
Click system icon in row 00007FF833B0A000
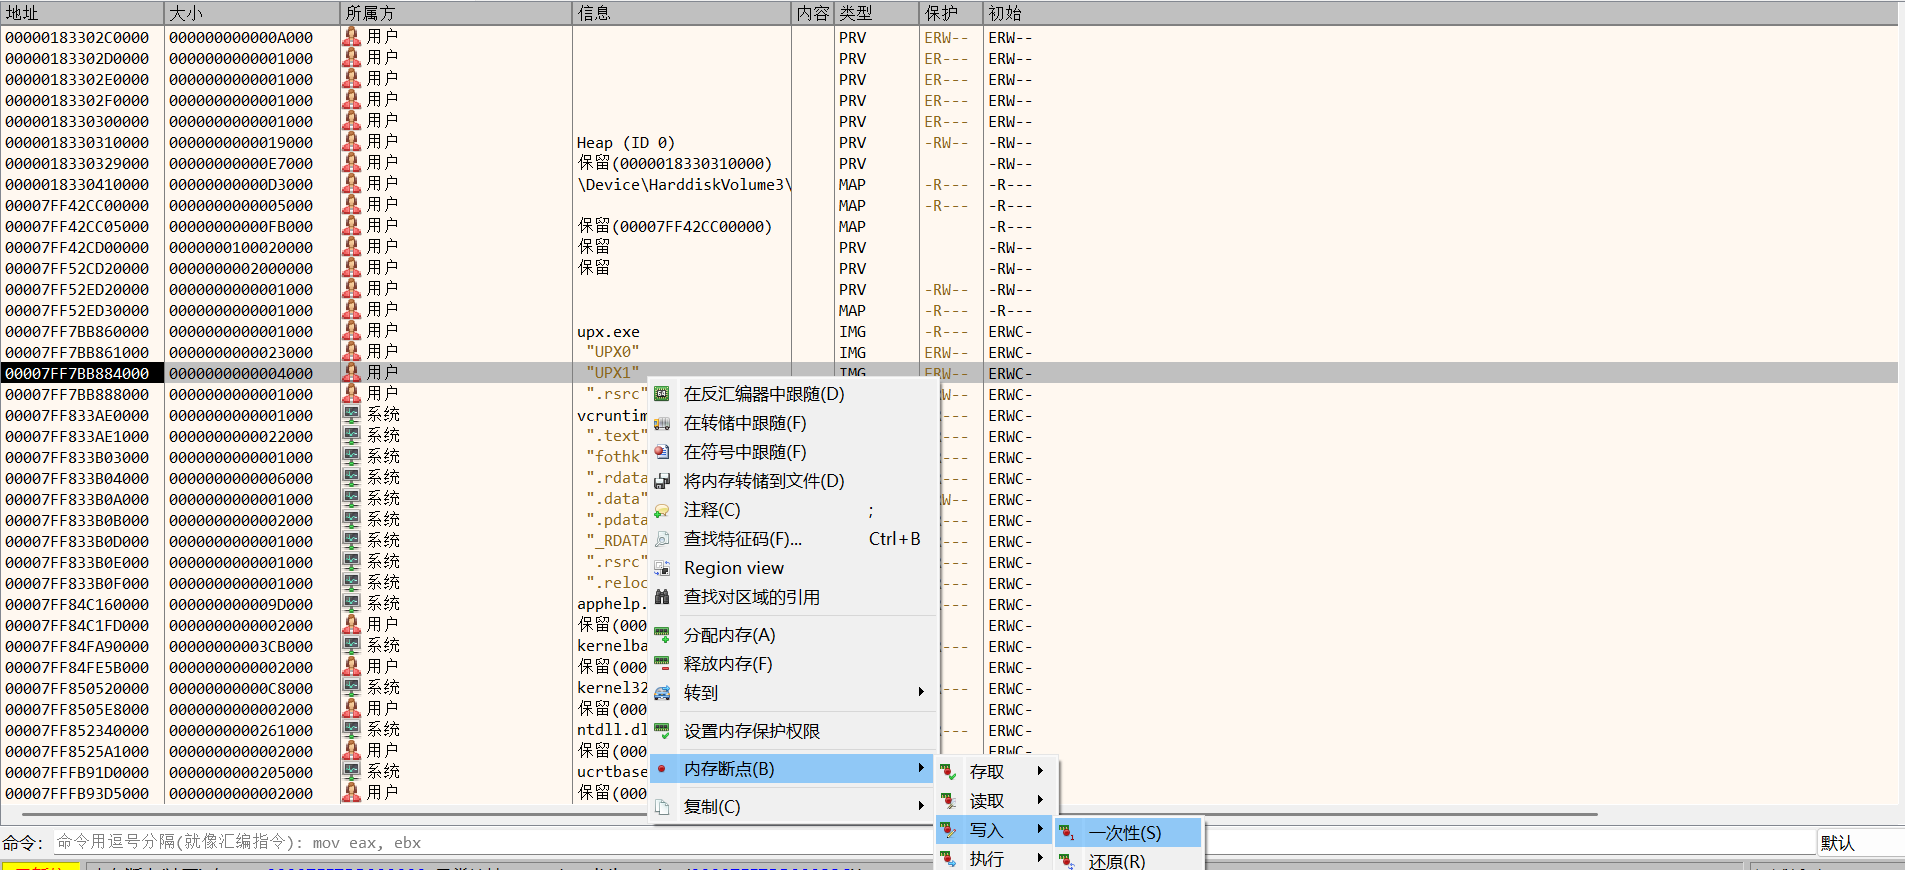tap(352, 499)
